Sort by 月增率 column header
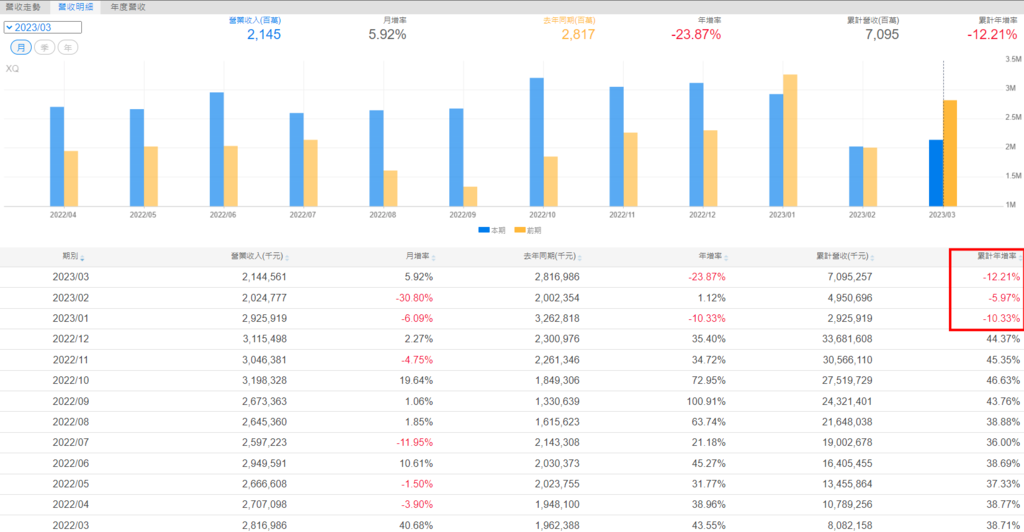 [x=420, y=257]
